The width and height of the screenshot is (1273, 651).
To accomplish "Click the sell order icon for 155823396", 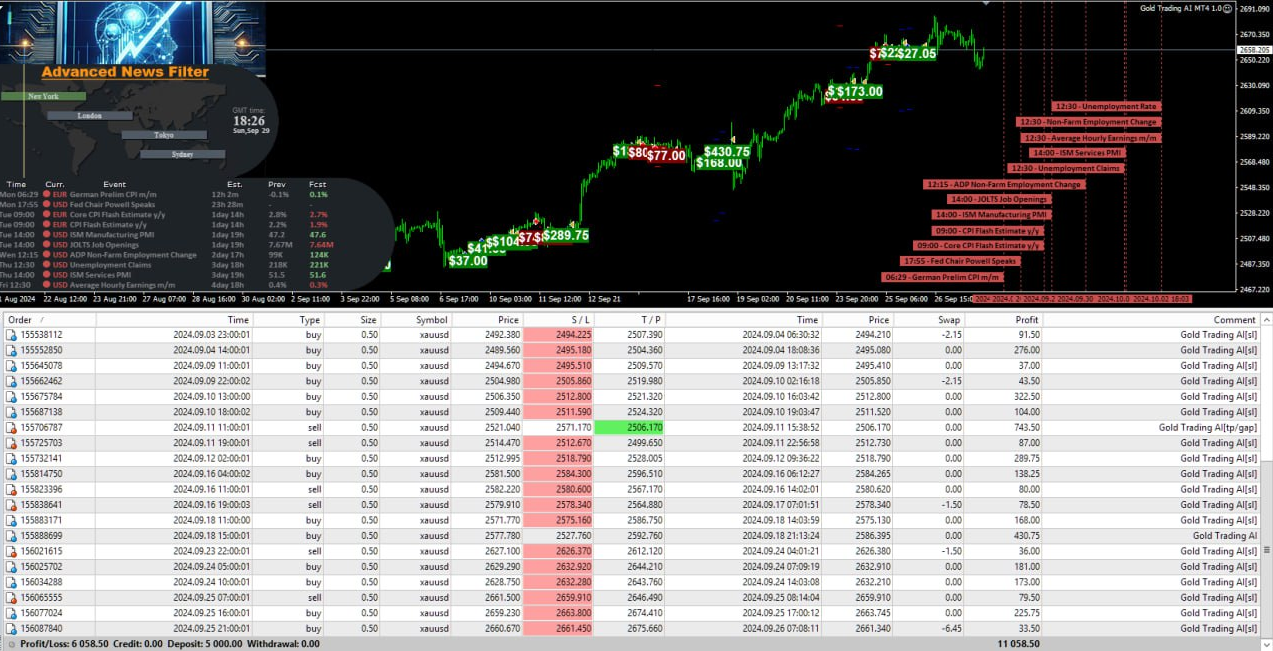I will [x=12, y=489].
